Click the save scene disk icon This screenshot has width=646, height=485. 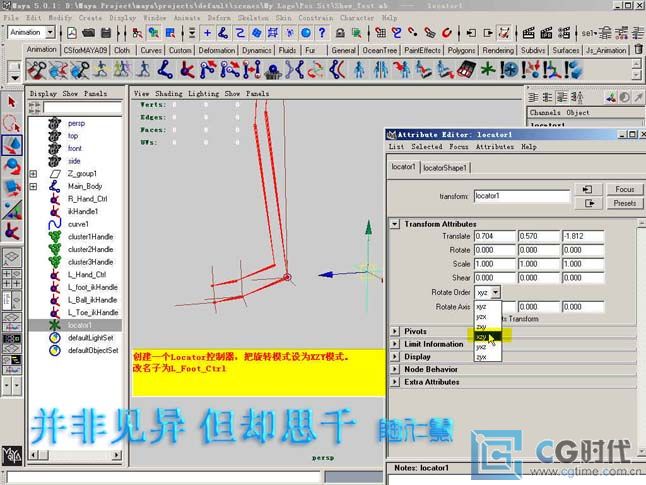(x=106, y=33)
